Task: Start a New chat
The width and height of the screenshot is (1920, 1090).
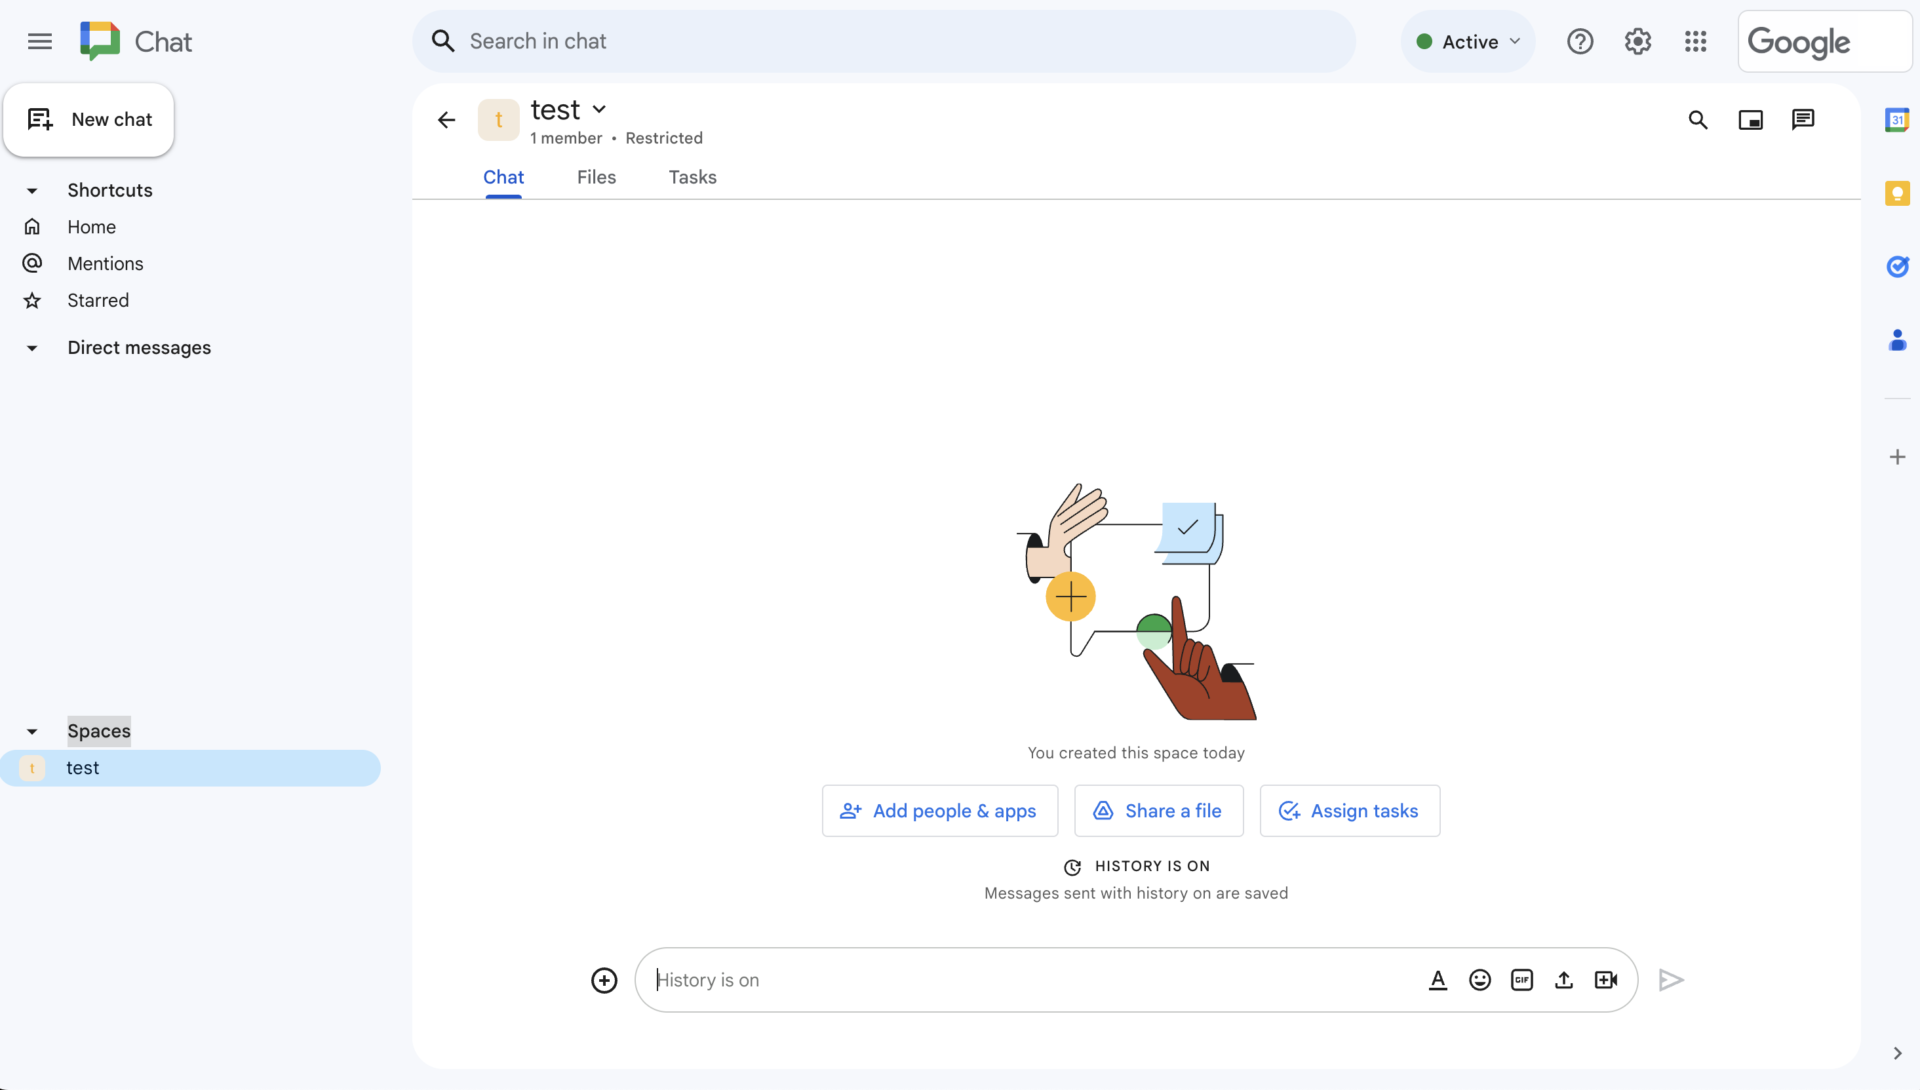Action: click(89, 119)
